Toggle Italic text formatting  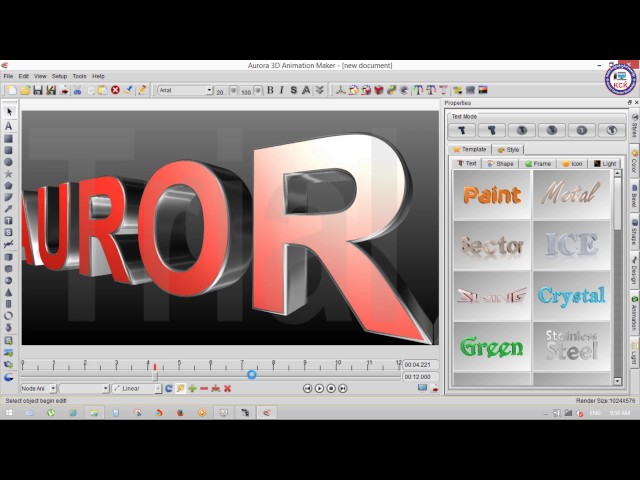(282, 90)
